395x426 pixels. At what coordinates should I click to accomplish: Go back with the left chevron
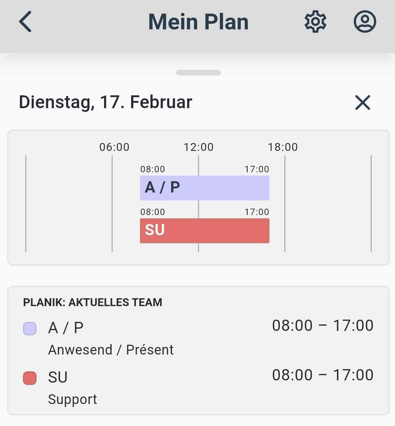(x=25, y=22)
